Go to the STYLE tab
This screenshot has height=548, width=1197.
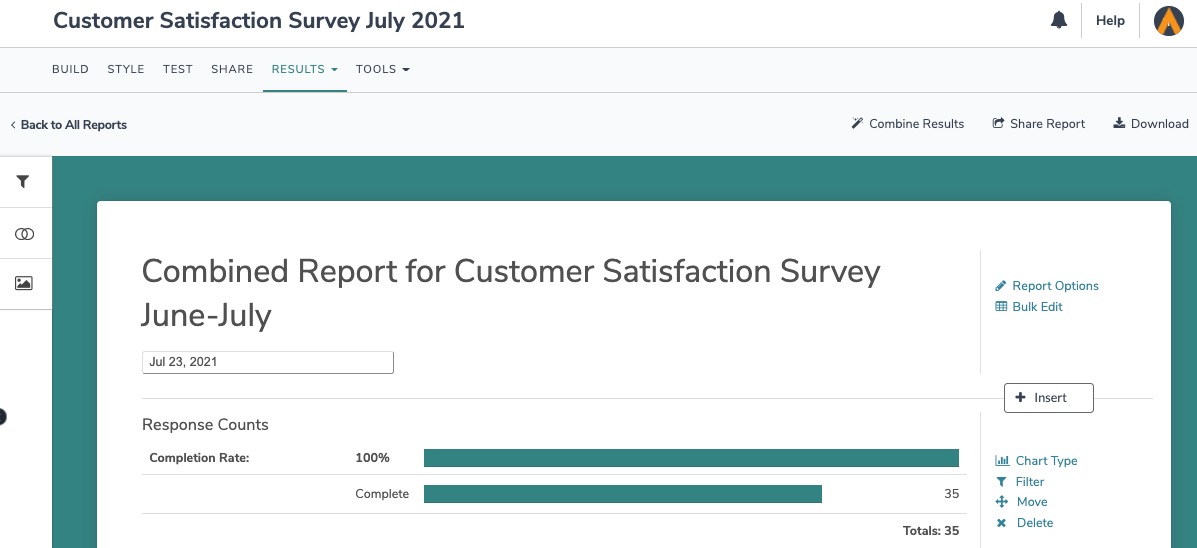(126, 70)
